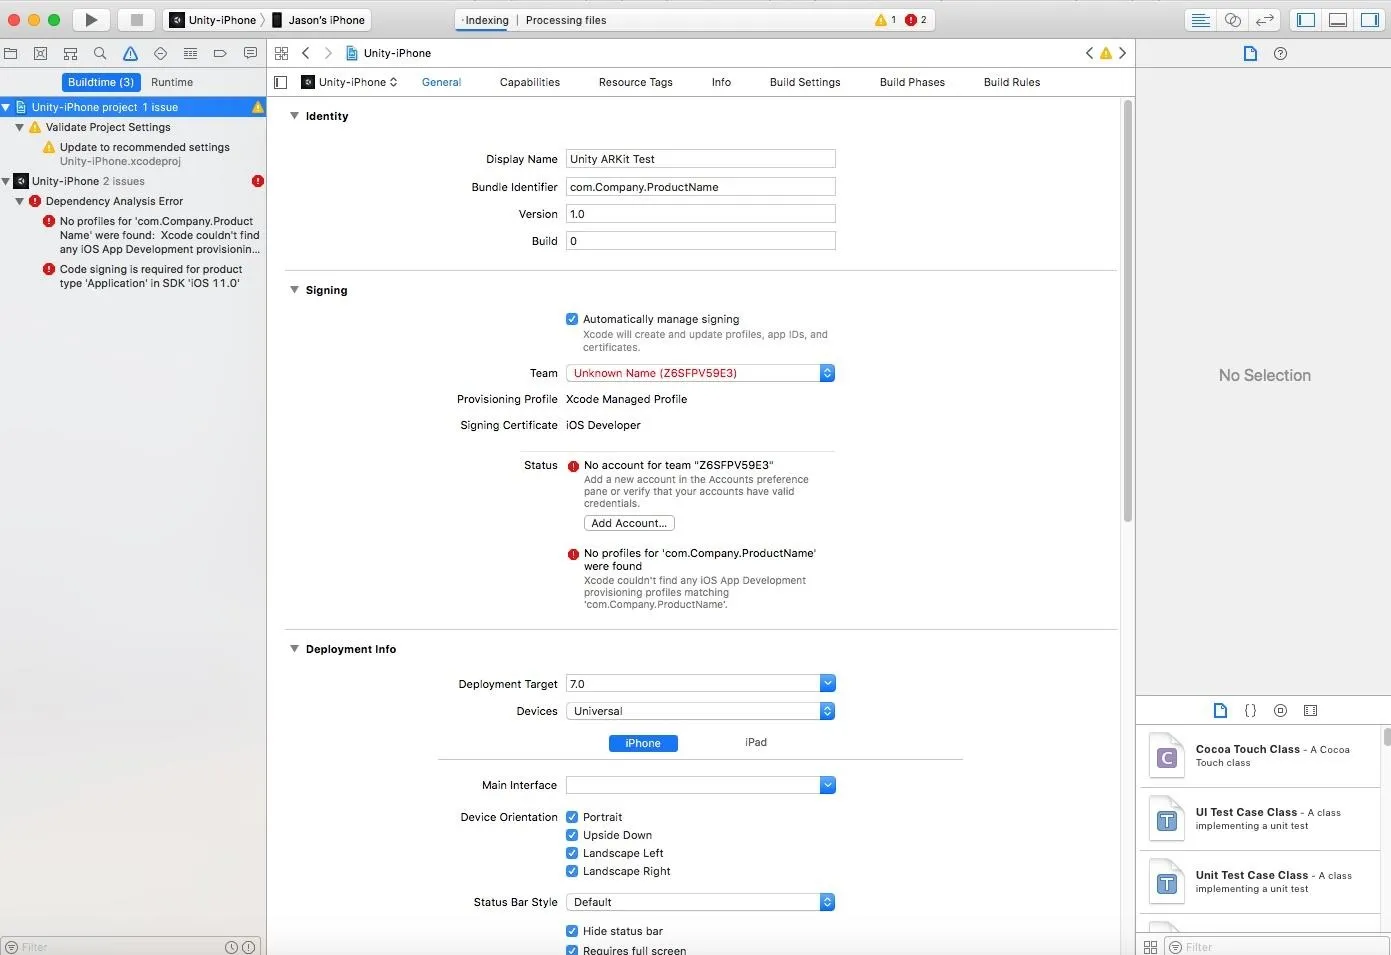The width and height of the screenshot is (1391, 955).
Task: Switch to the Resource Tags tab
Action: click(x=635, y=82)
